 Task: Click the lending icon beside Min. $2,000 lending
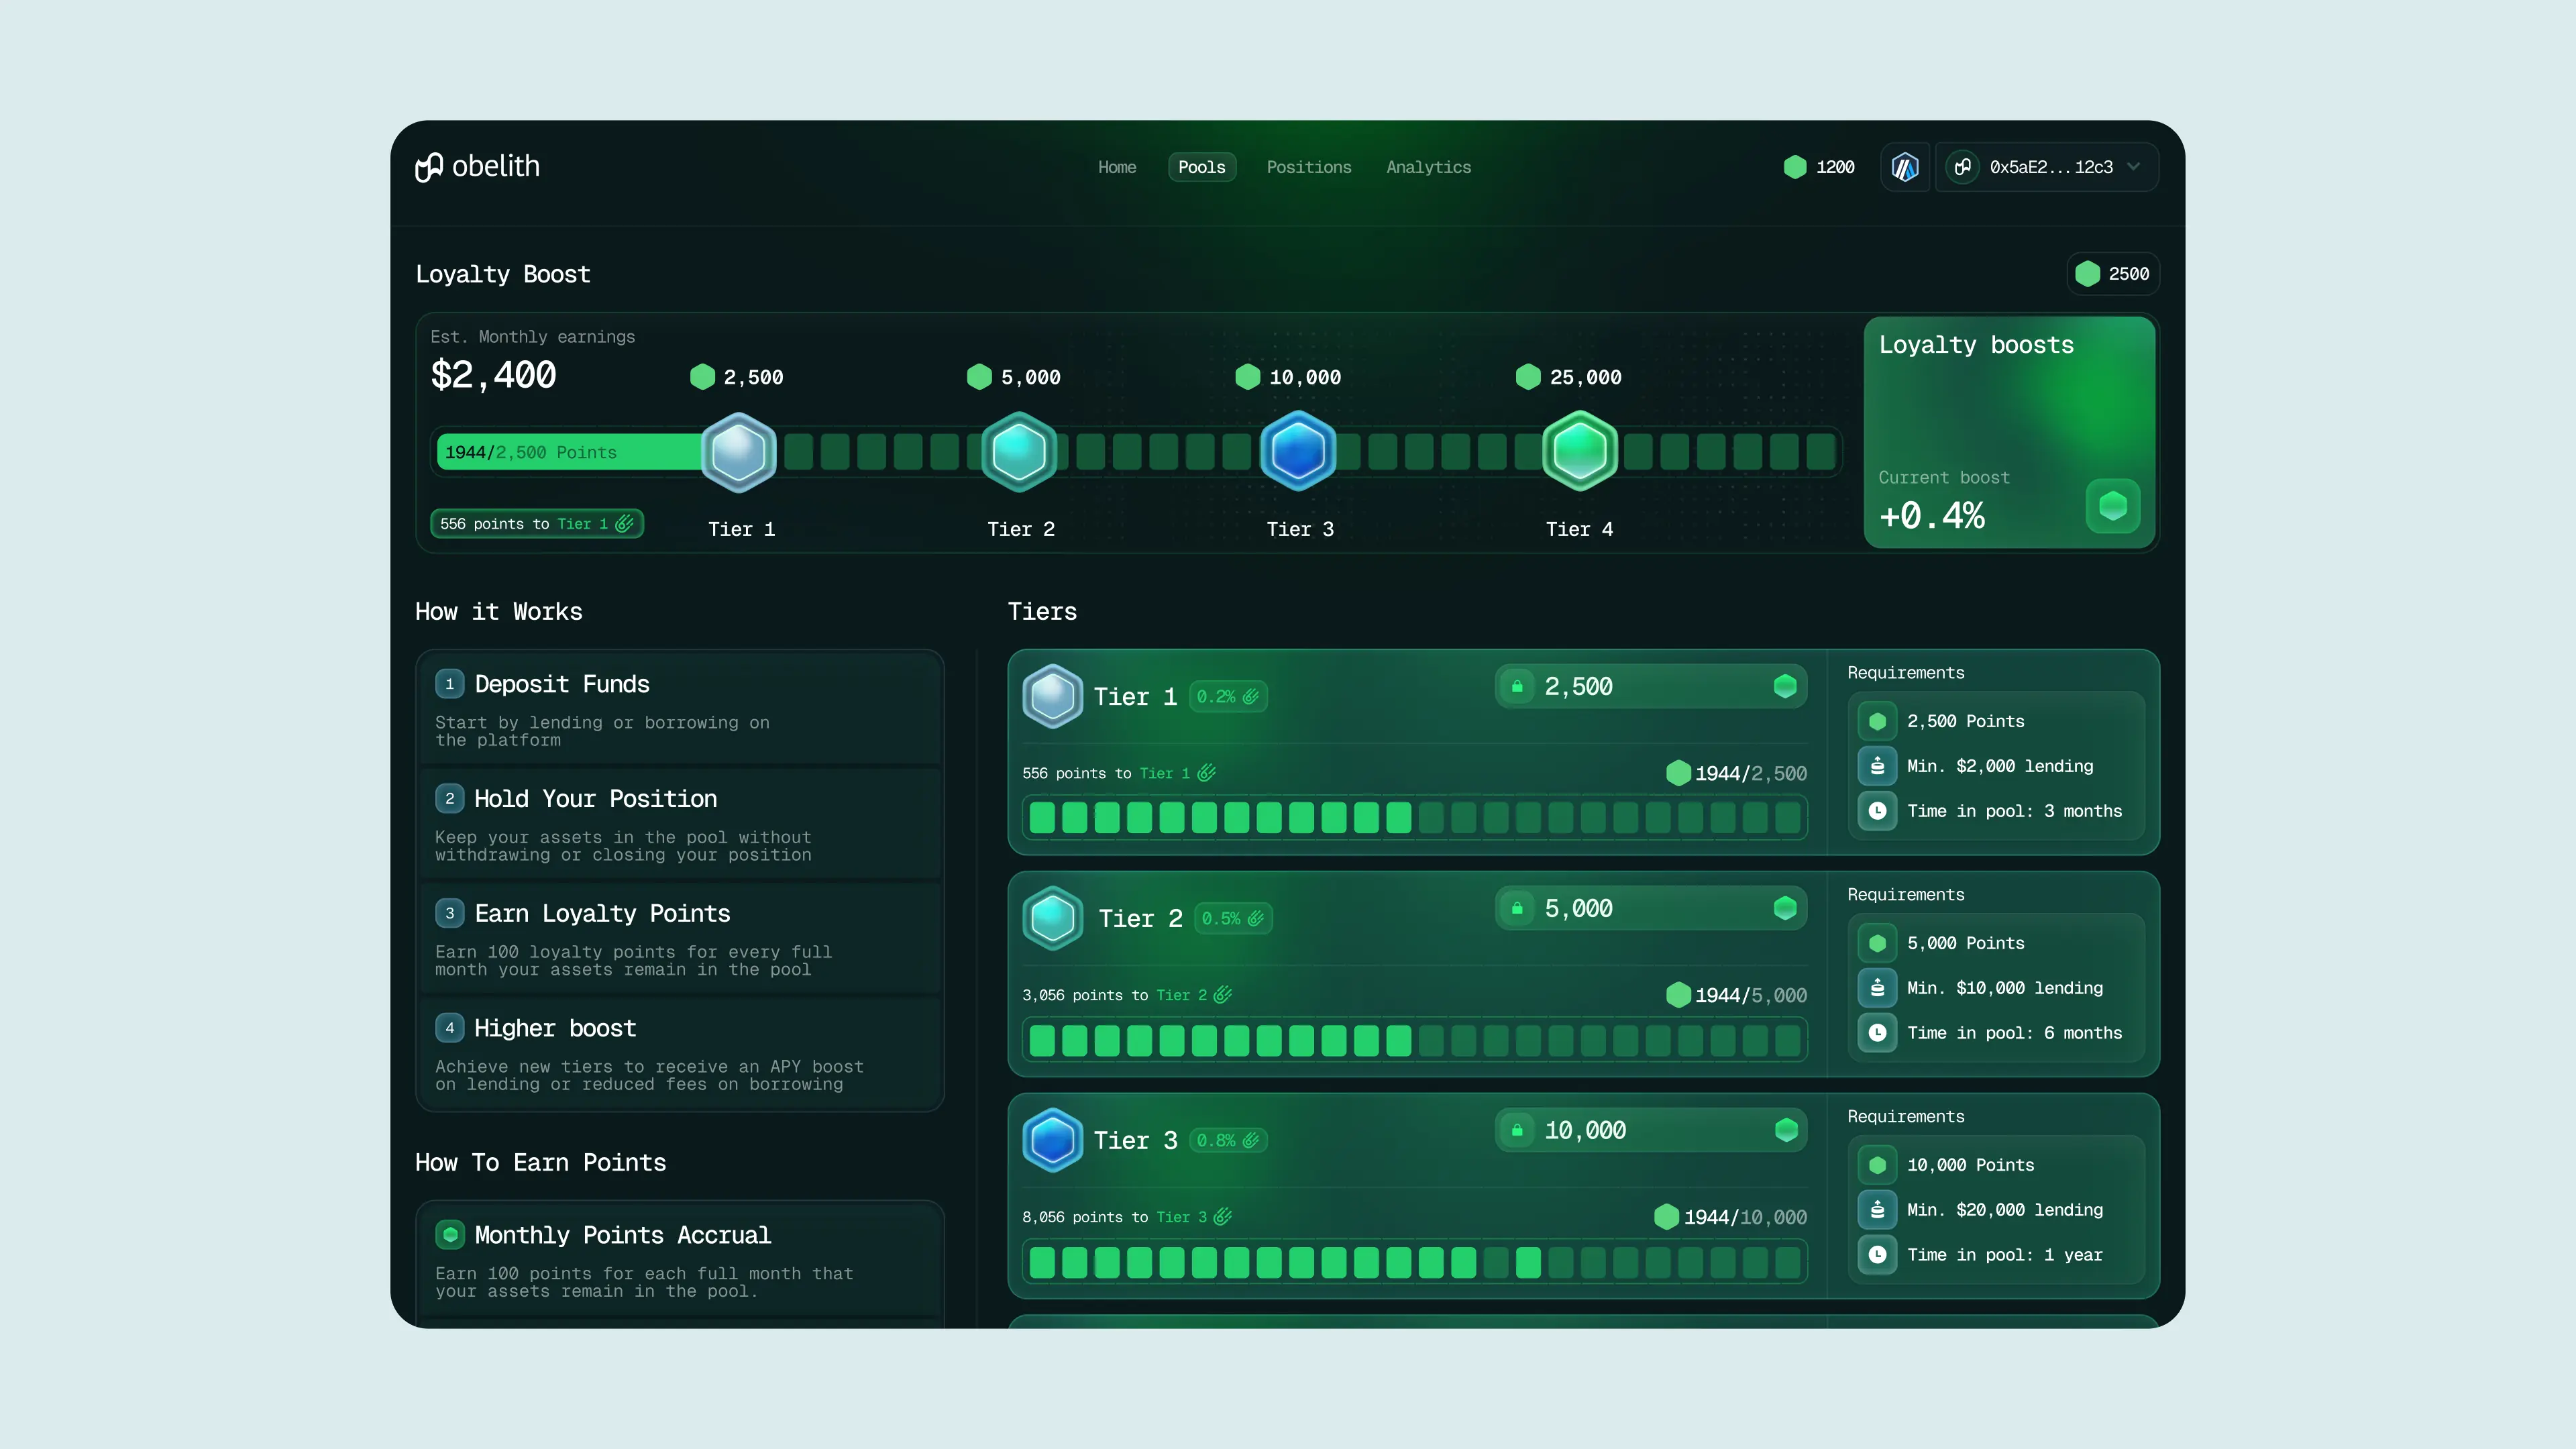[1877, 766]
